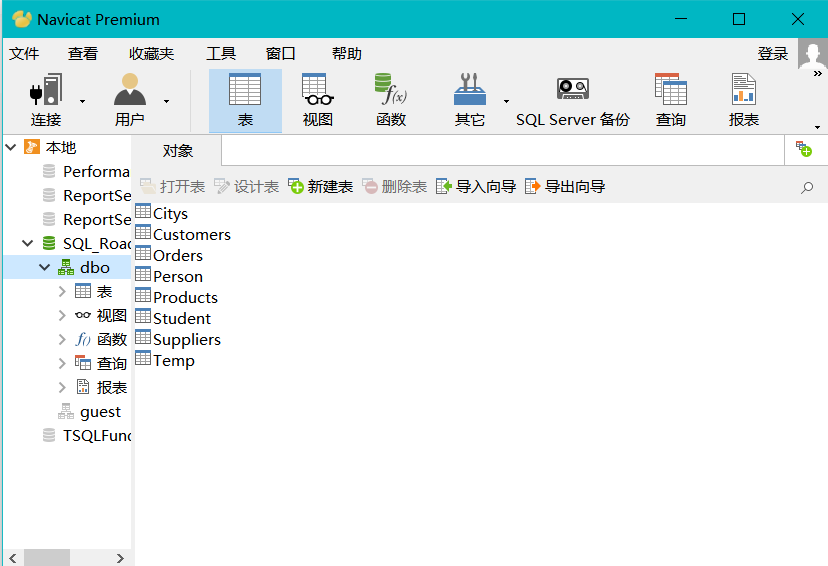Image resolution: width=828 pixels, height=566 pixels.
Task: Open the Help (帮助) menu
Action: point(346,53)
